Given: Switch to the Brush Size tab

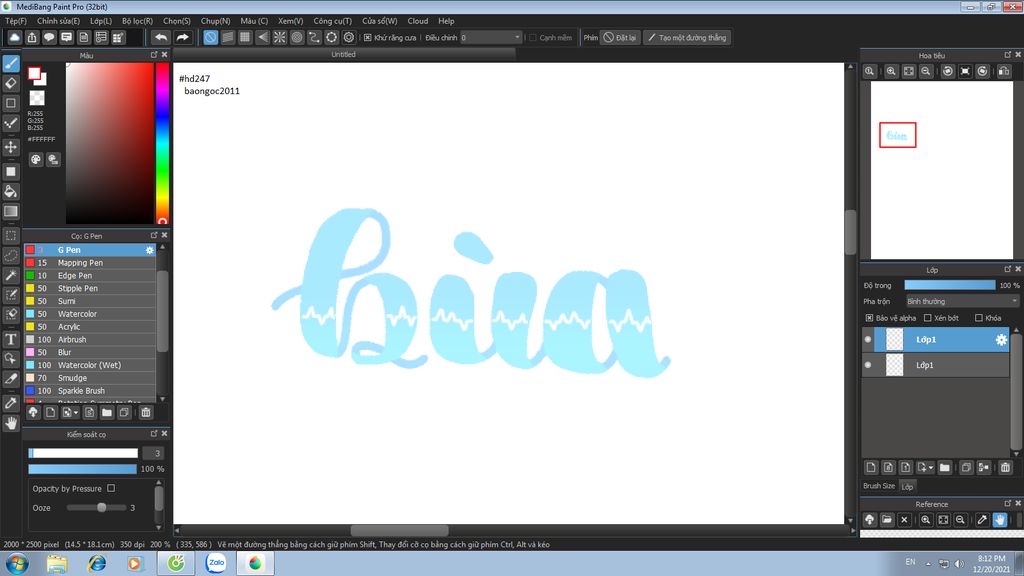Looking at the screenshot, I should pyautogui.click(x=879, y=486).
